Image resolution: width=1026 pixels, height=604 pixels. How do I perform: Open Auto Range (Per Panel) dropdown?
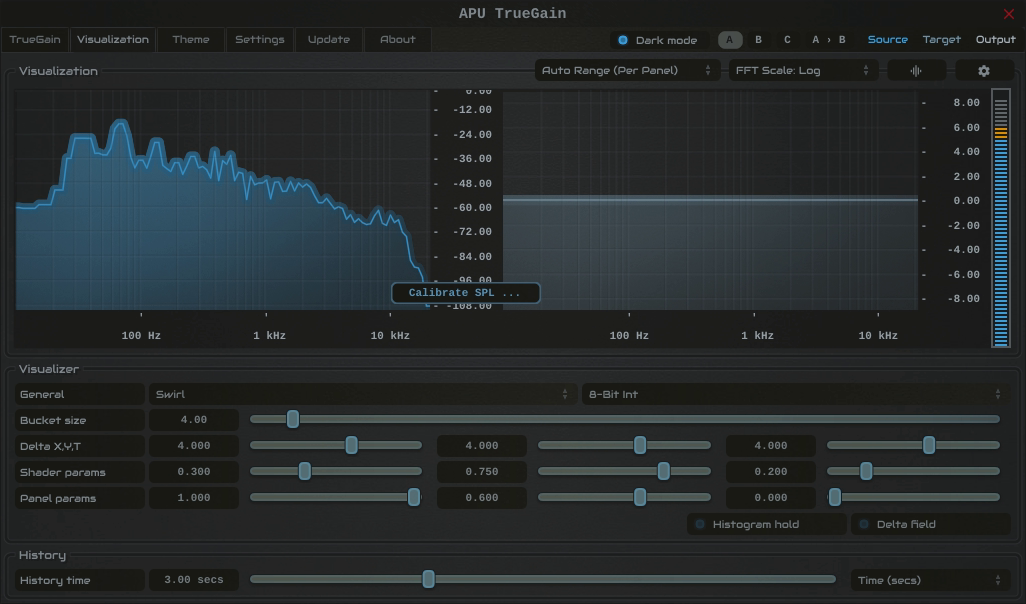pos(627,71)
